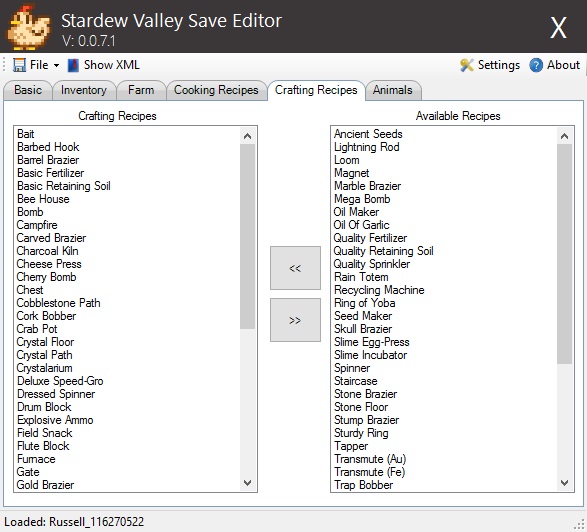
Task: Select Tapper recipe
Action: [x=351, y=446]
